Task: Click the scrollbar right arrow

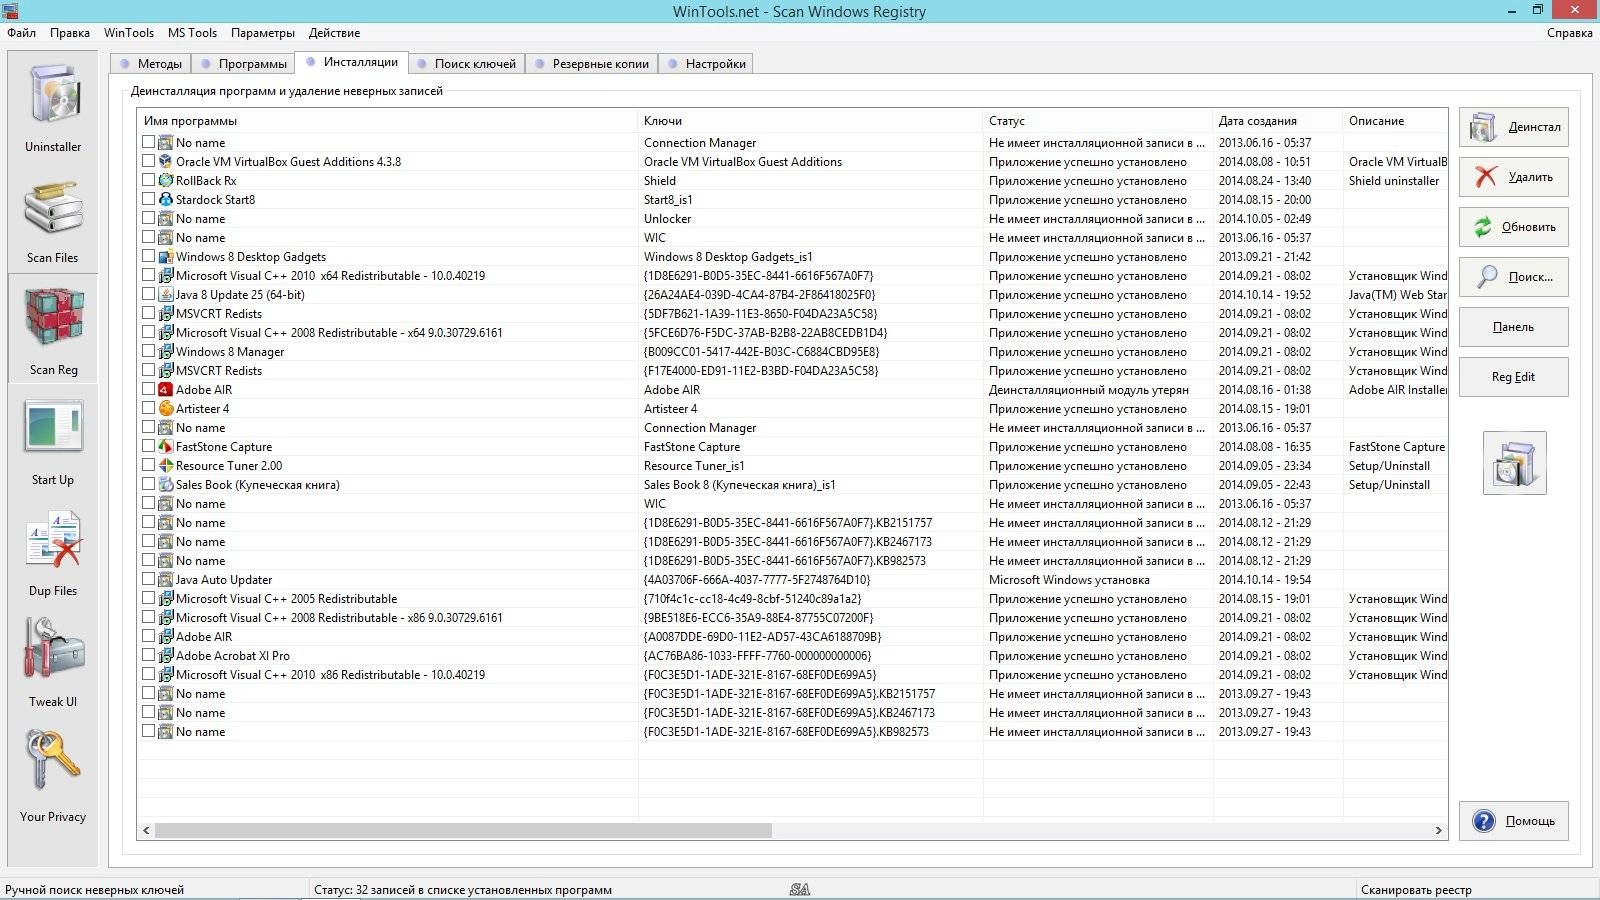Action: [x=1439, y=830]
